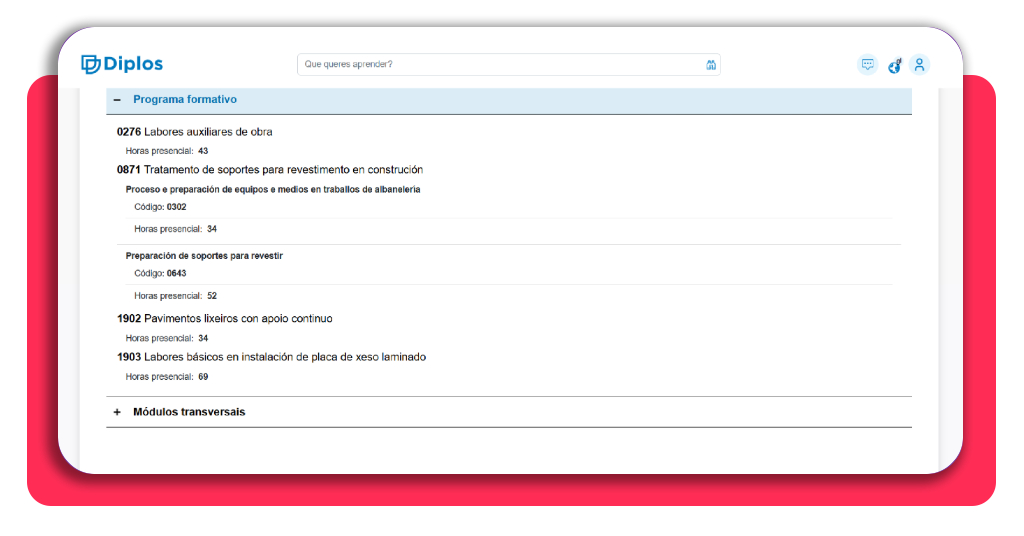Click the "Código: 0643" line
This screenshot has height=536, width=1024.
[x=161, y=274]
